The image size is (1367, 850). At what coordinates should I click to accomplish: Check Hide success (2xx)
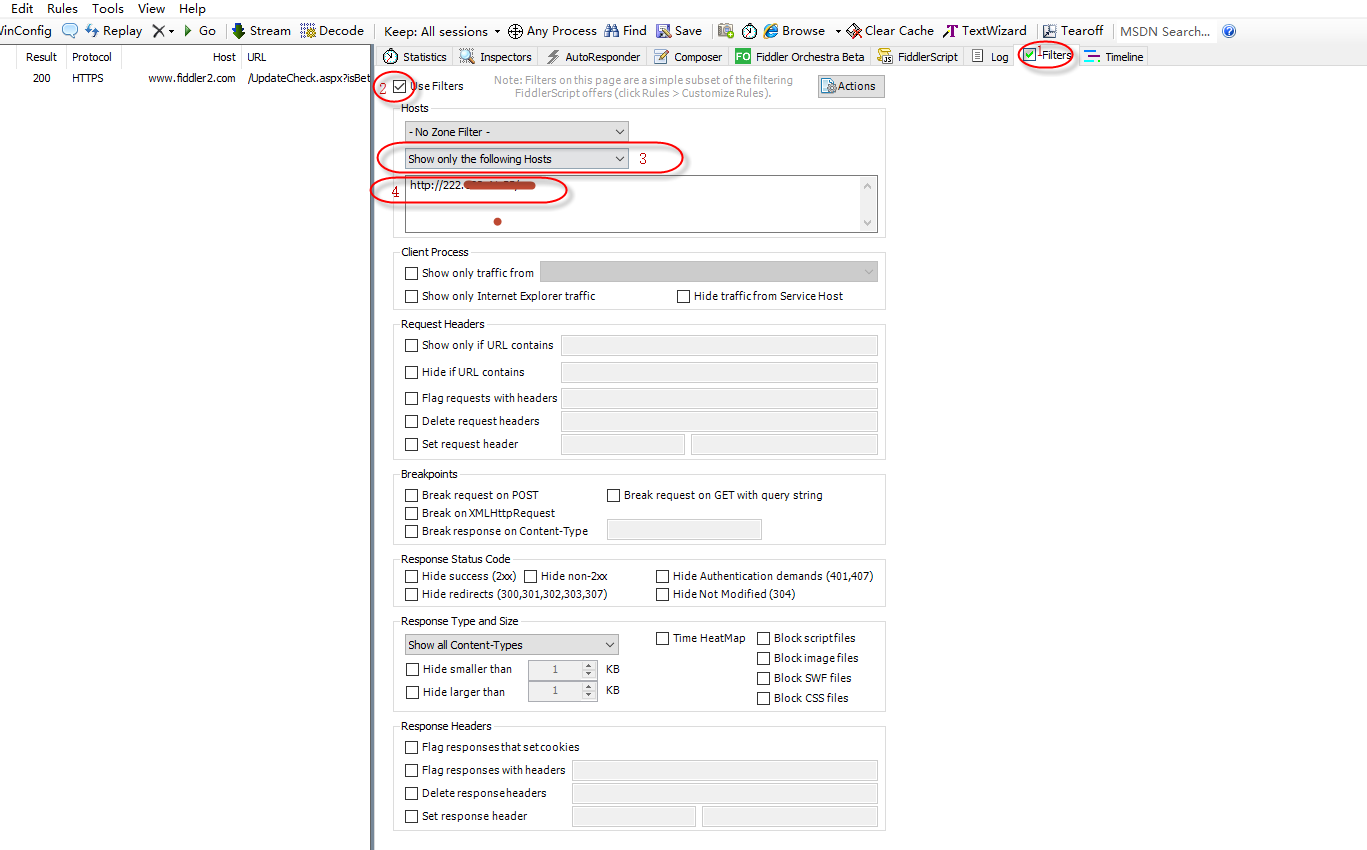click(411, 577)
